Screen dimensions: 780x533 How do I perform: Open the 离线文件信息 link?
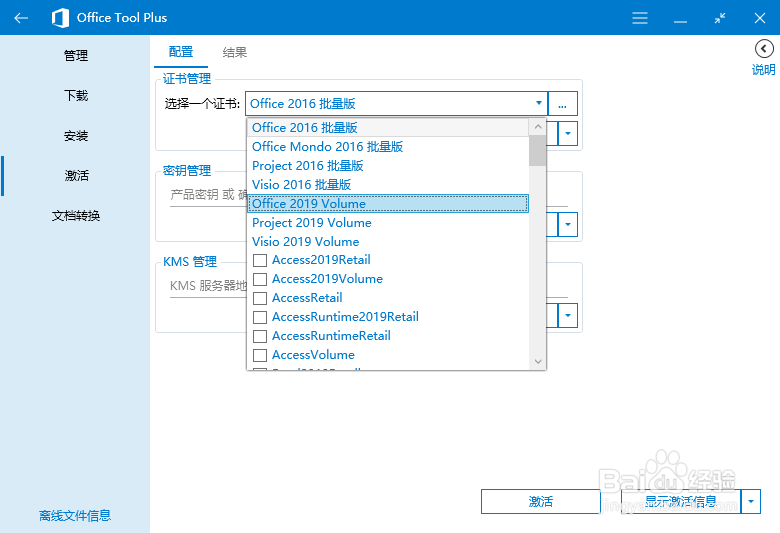click(x=75, y=516)
